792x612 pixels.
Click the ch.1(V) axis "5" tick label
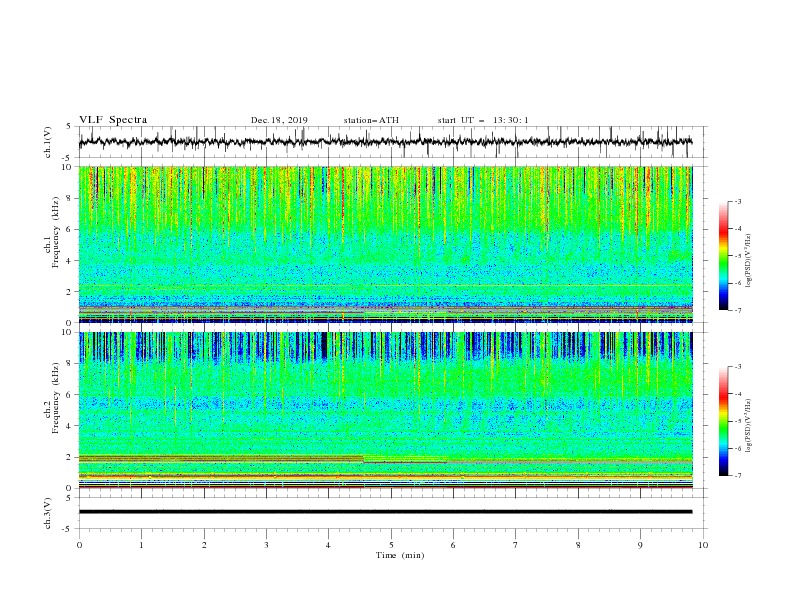click(x=70, y=126)
